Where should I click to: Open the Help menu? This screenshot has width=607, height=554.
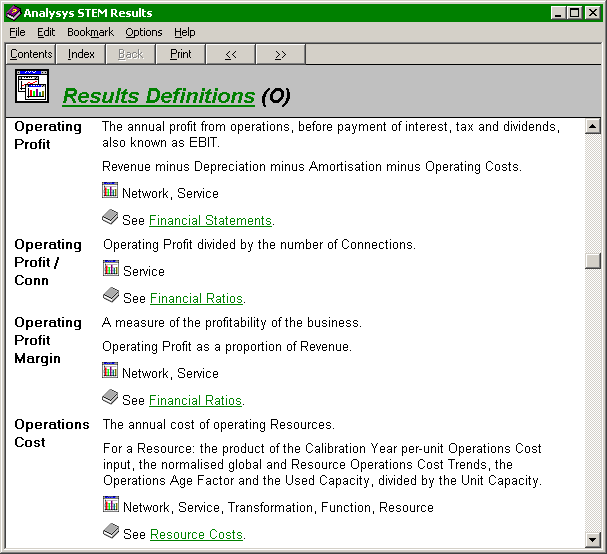pos(185,32)
